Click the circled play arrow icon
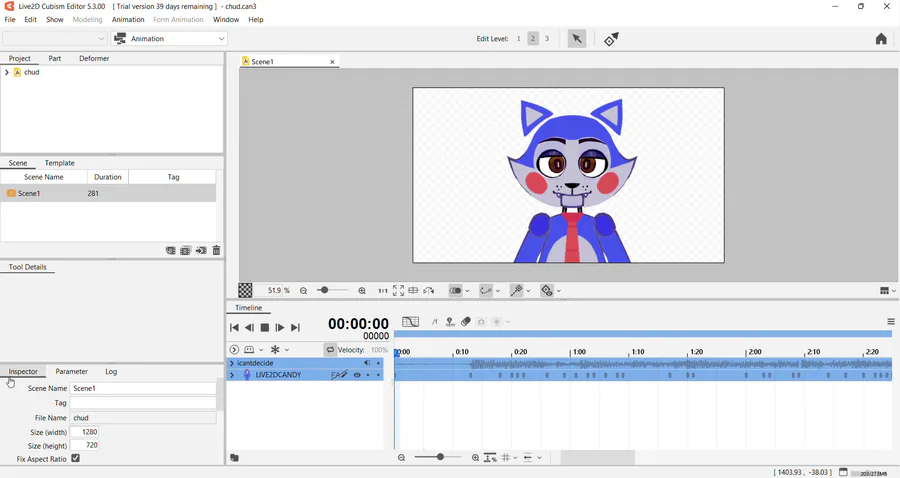The width and height of the screenshot is (900, 478). (x=234, y=349)
